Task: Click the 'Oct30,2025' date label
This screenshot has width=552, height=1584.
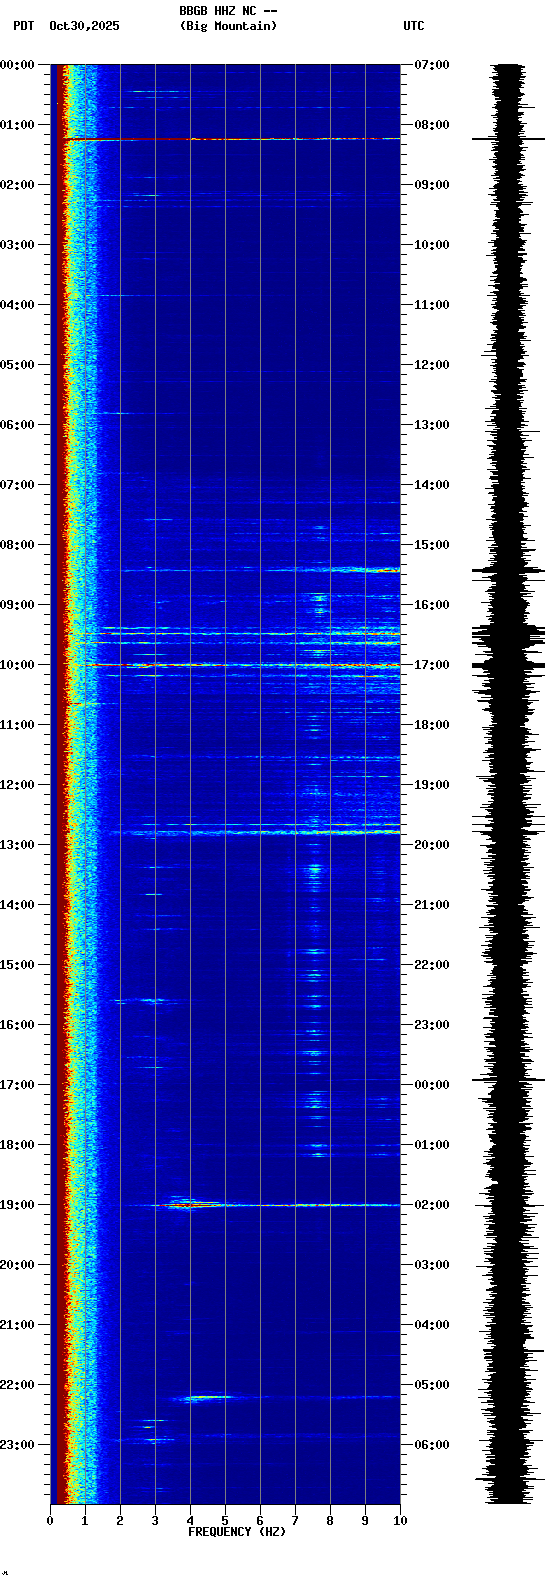Action: pos(84,26)
